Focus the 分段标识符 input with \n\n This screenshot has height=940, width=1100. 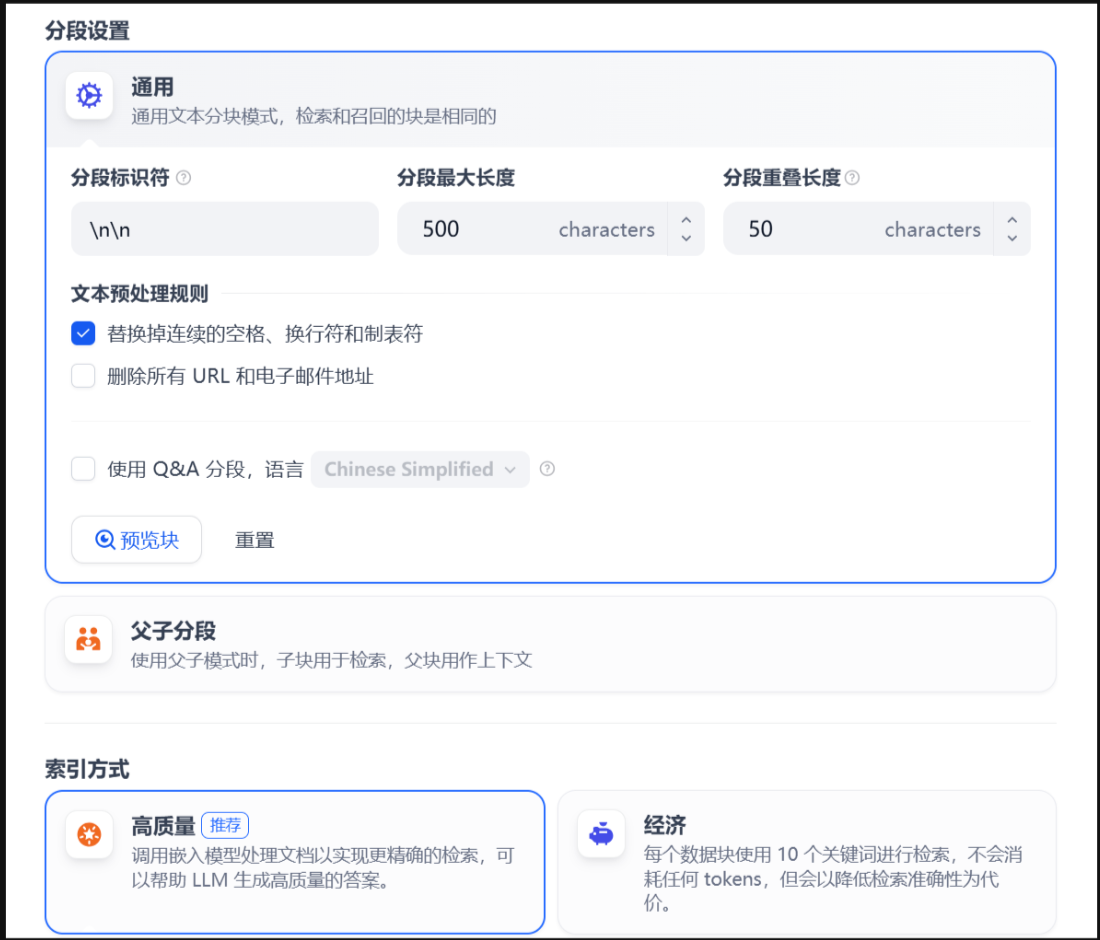(x=224, y=229)
